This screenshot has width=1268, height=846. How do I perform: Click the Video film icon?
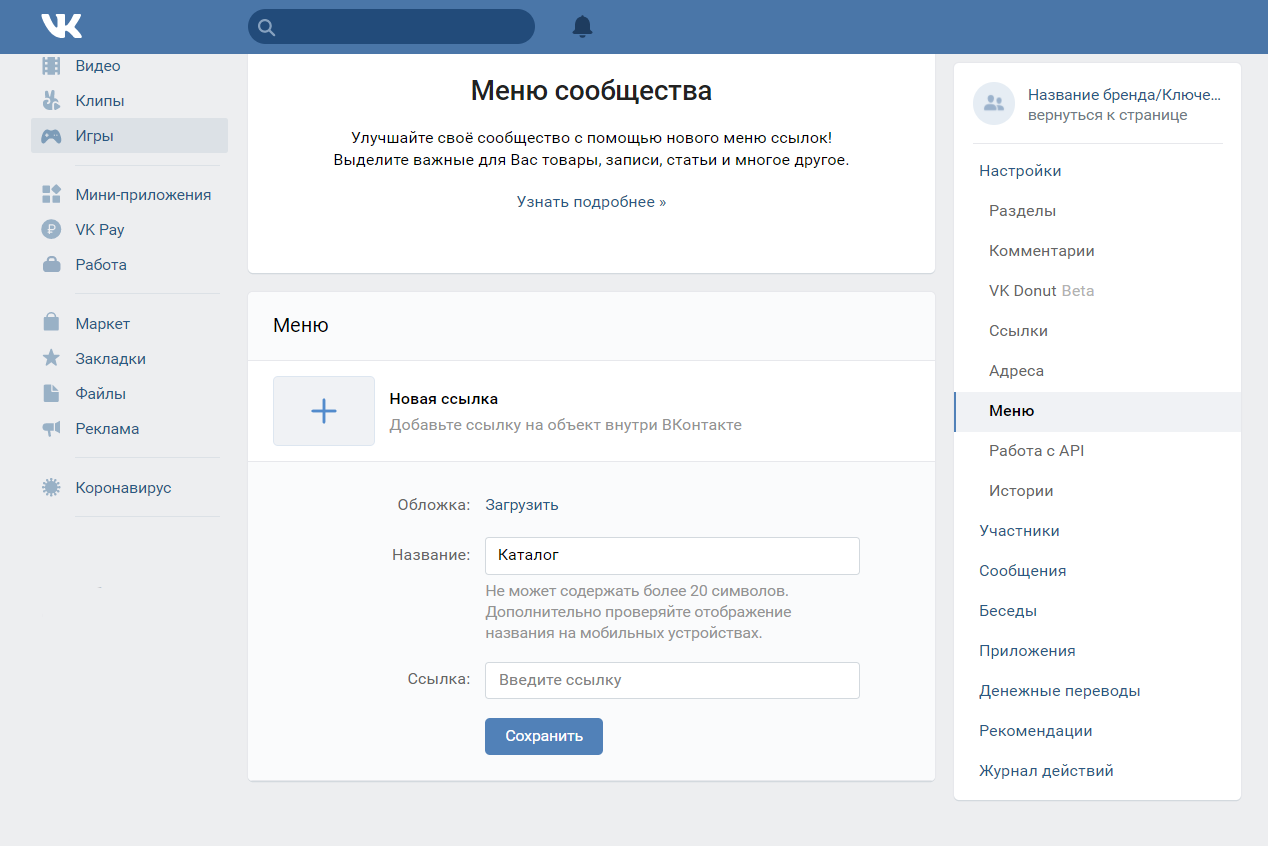[51, 66]
